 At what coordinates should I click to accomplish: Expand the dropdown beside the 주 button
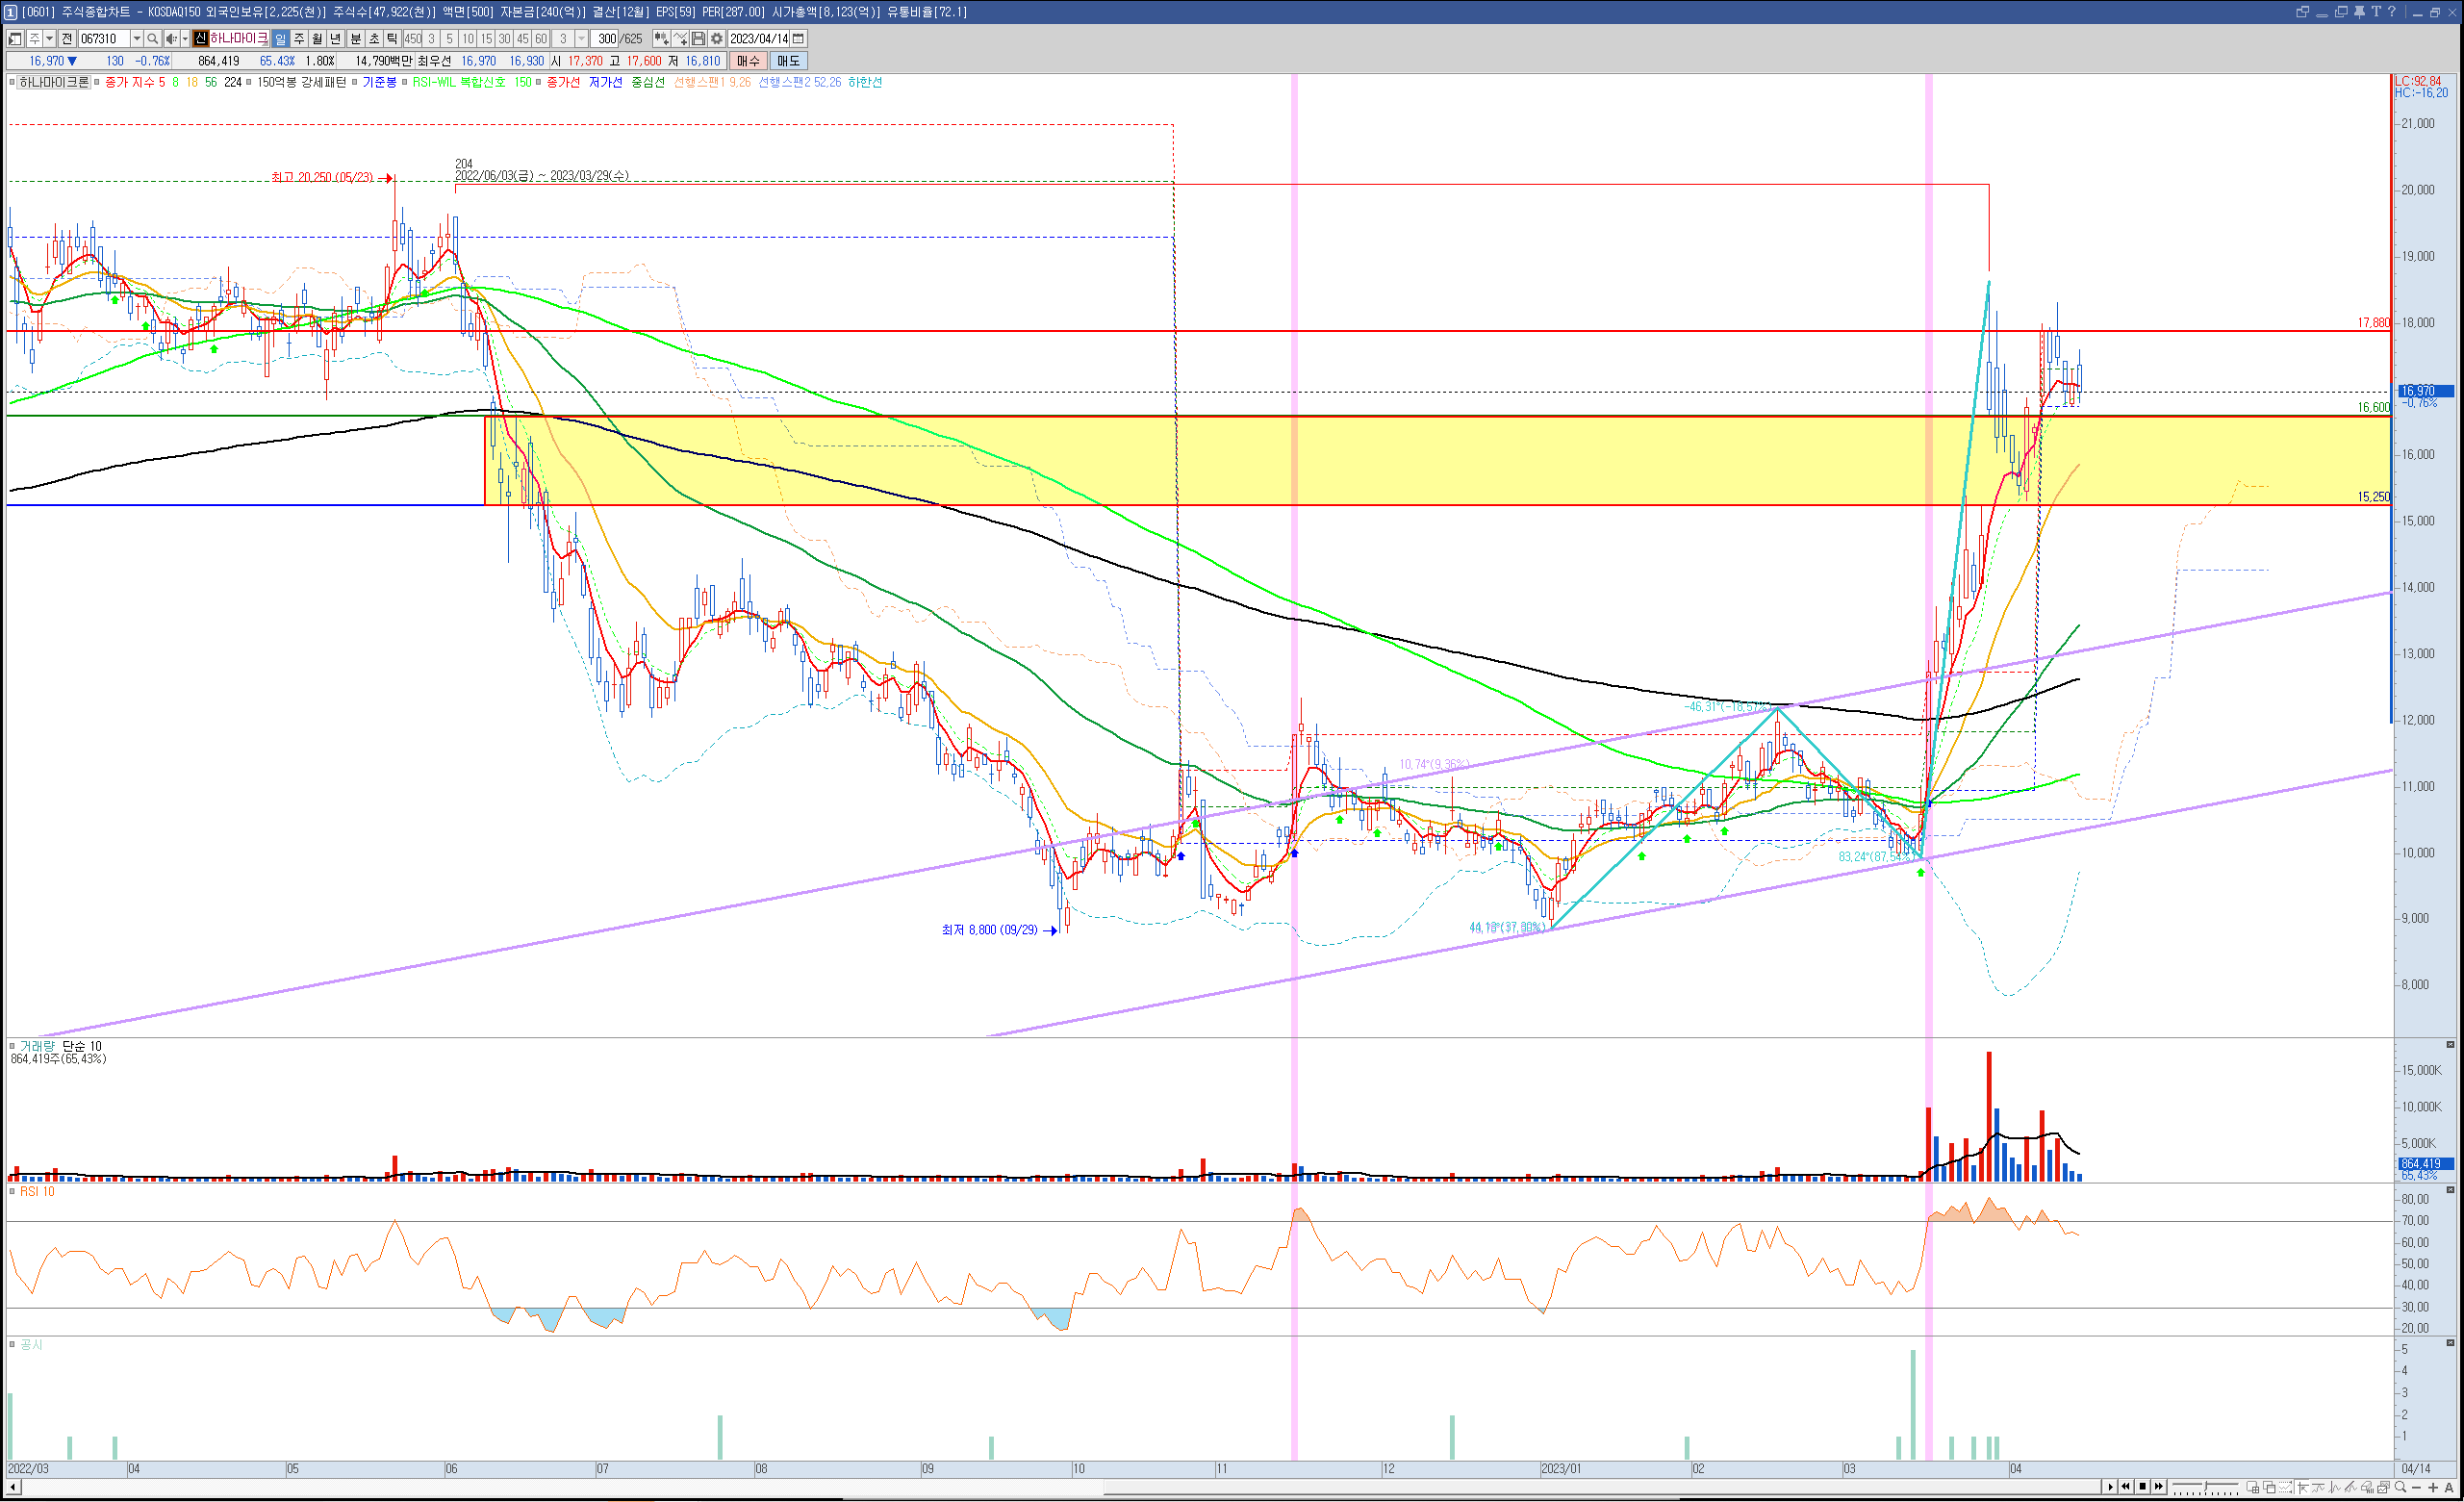click(x=49, y=38)
